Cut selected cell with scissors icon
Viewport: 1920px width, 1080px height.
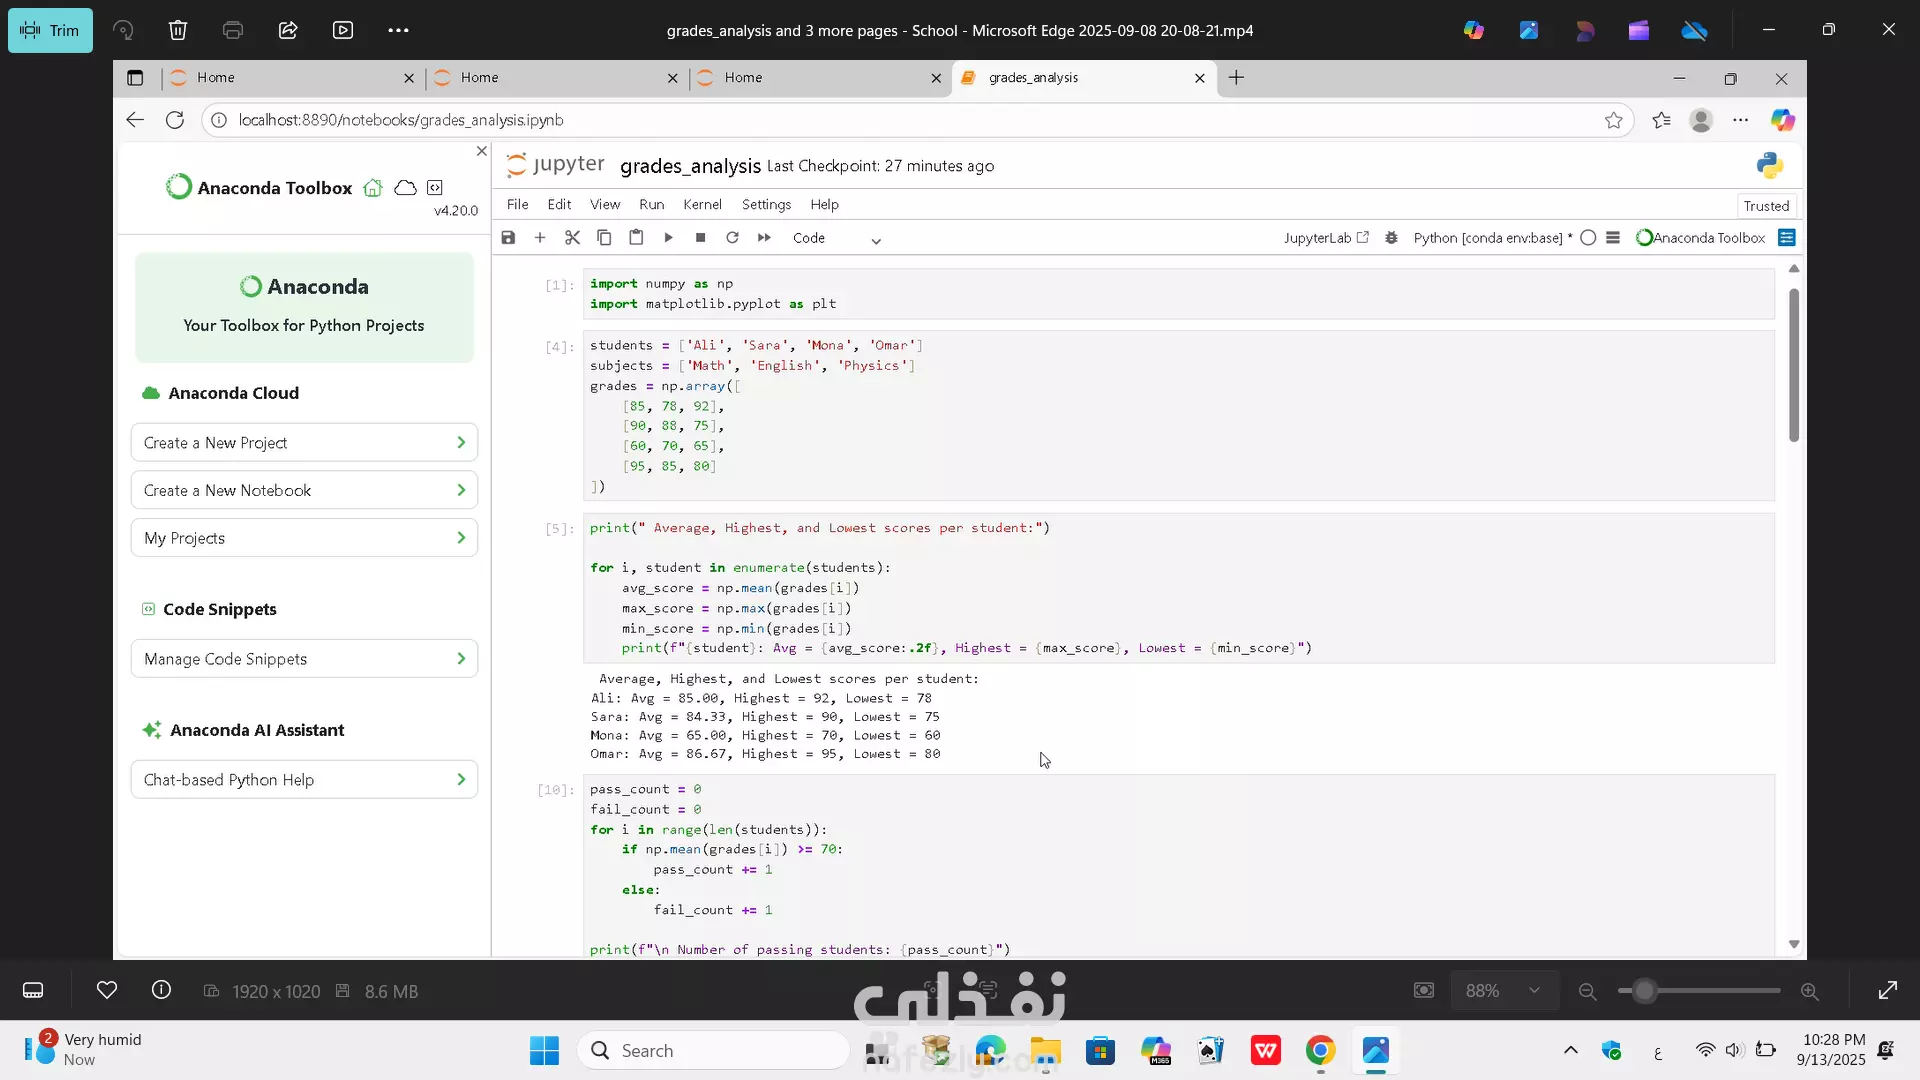click(x=572, y=238)
